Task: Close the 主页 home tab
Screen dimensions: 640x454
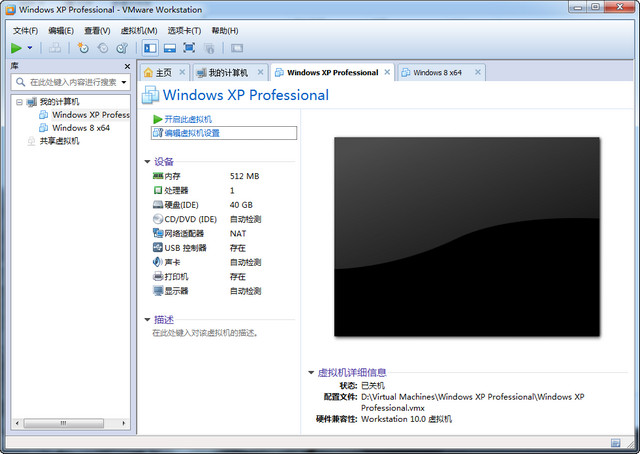Action: 183,73
